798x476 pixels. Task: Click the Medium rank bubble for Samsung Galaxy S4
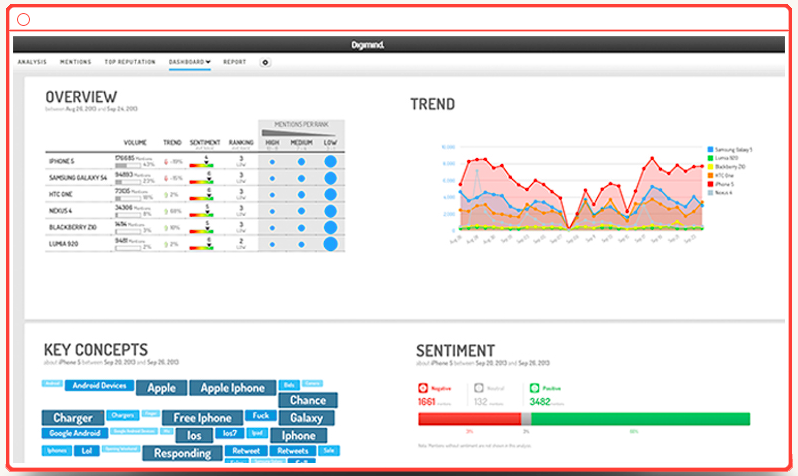301,178
